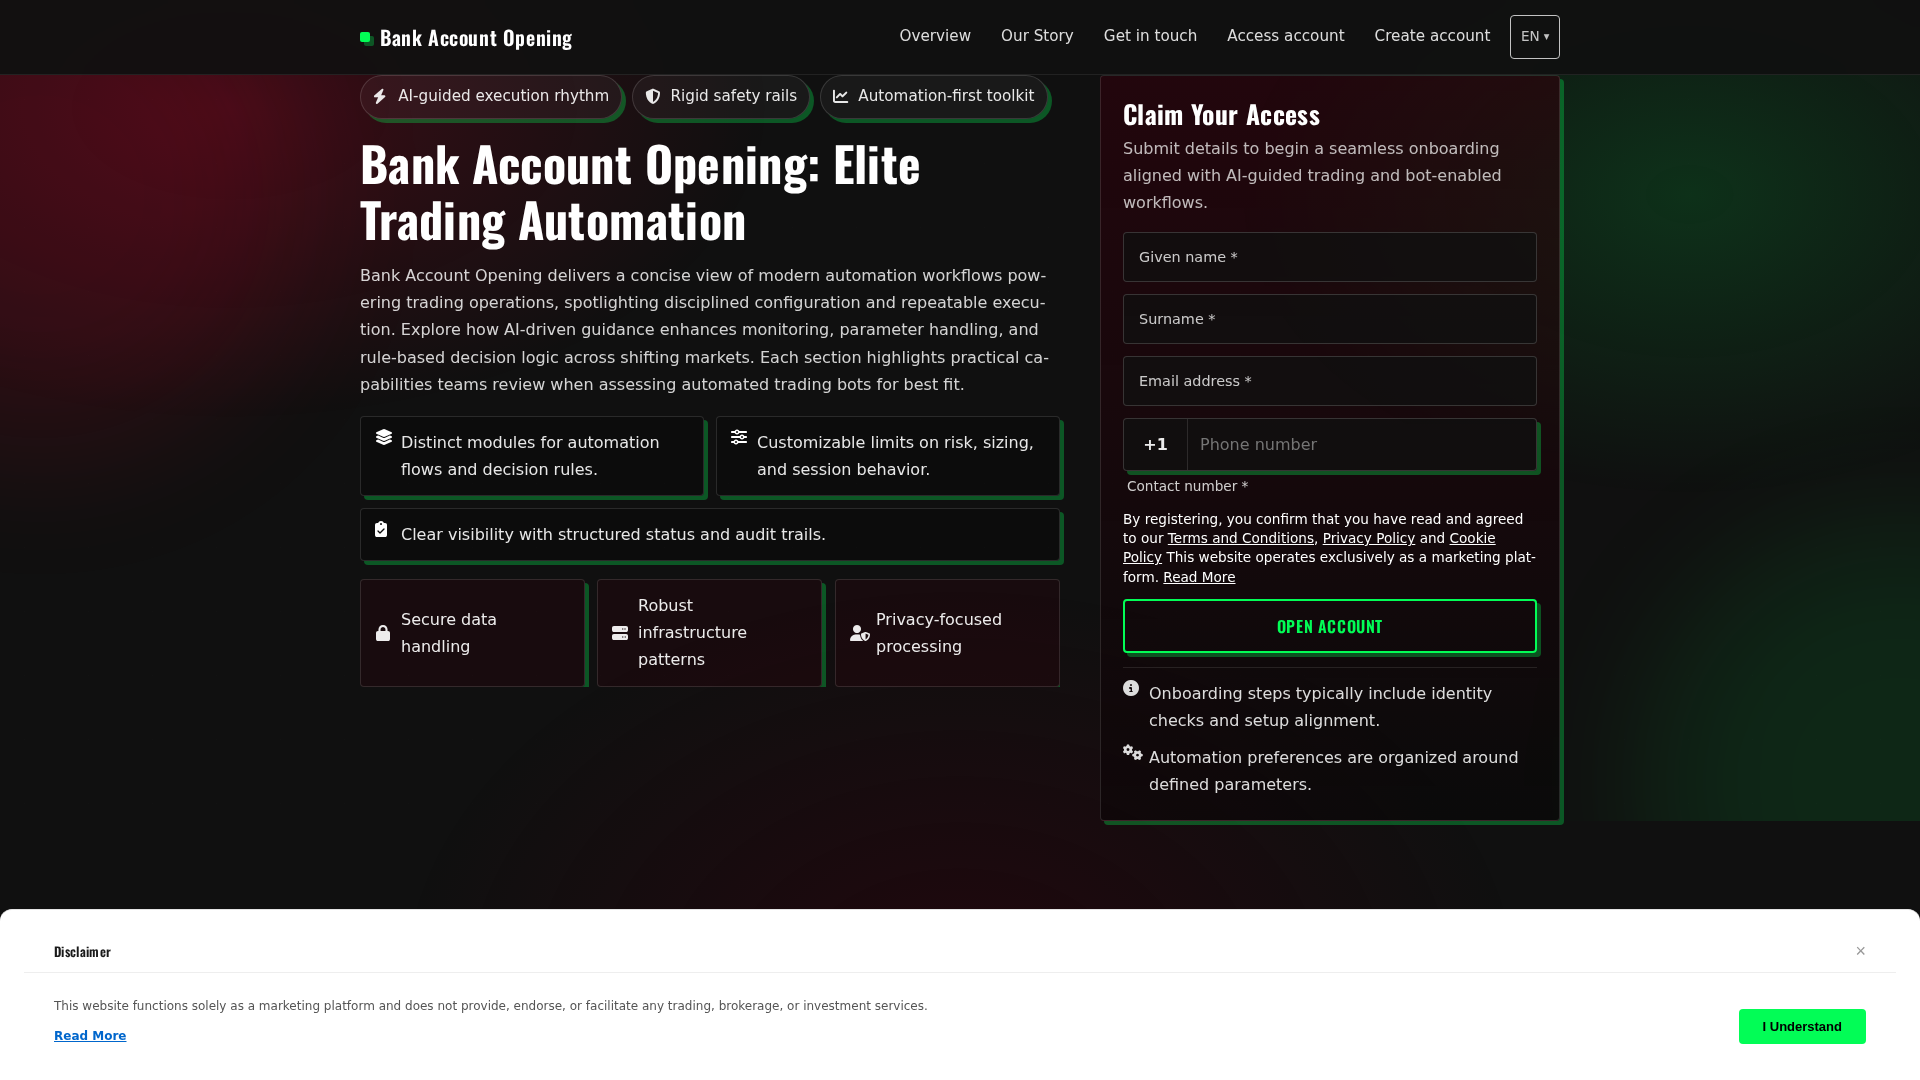Image resolution: width=1920 pixels, height=1080 pixels.
Task: Click the chart line icon in Automation-first toolkit
Action: coord(841,97)
